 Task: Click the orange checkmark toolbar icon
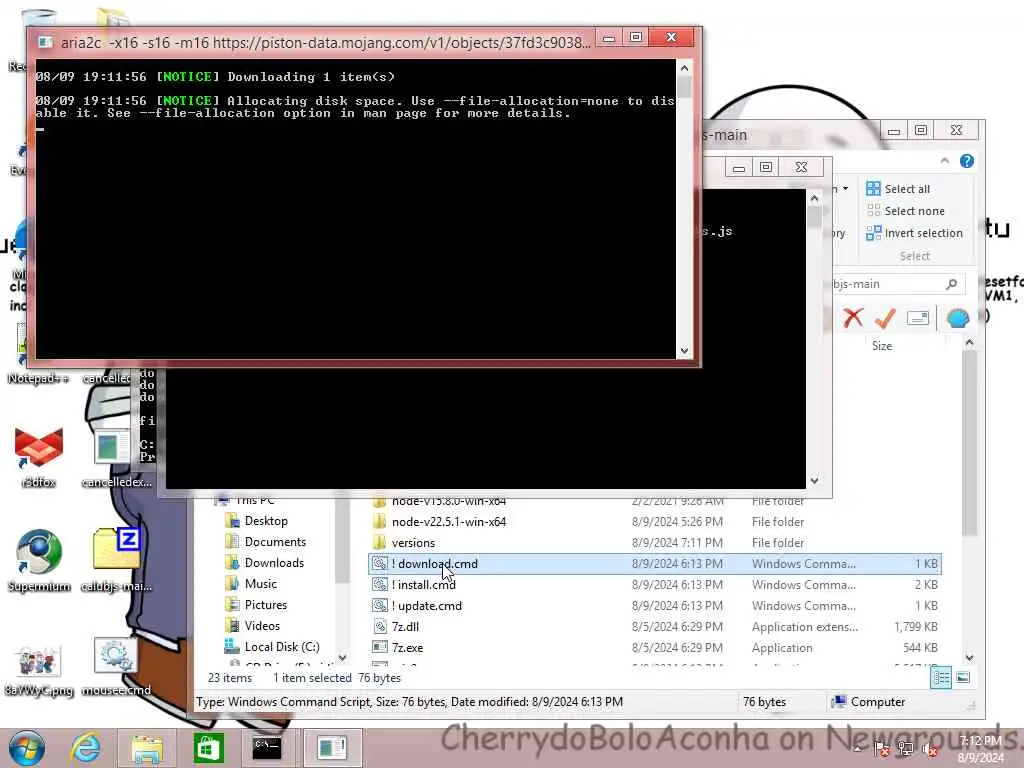click(885, 318)
